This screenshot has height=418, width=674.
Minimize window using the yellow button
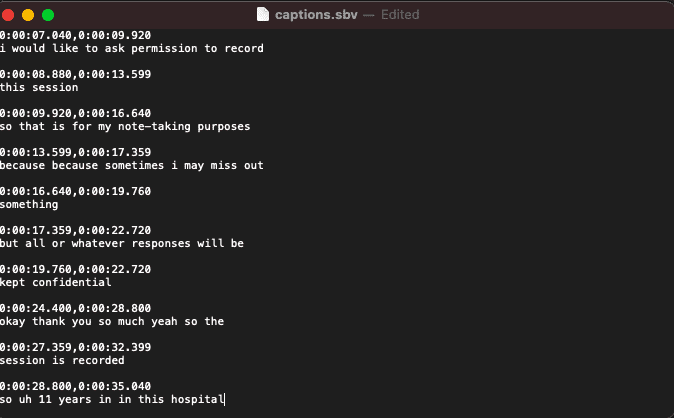pos(28,15)
